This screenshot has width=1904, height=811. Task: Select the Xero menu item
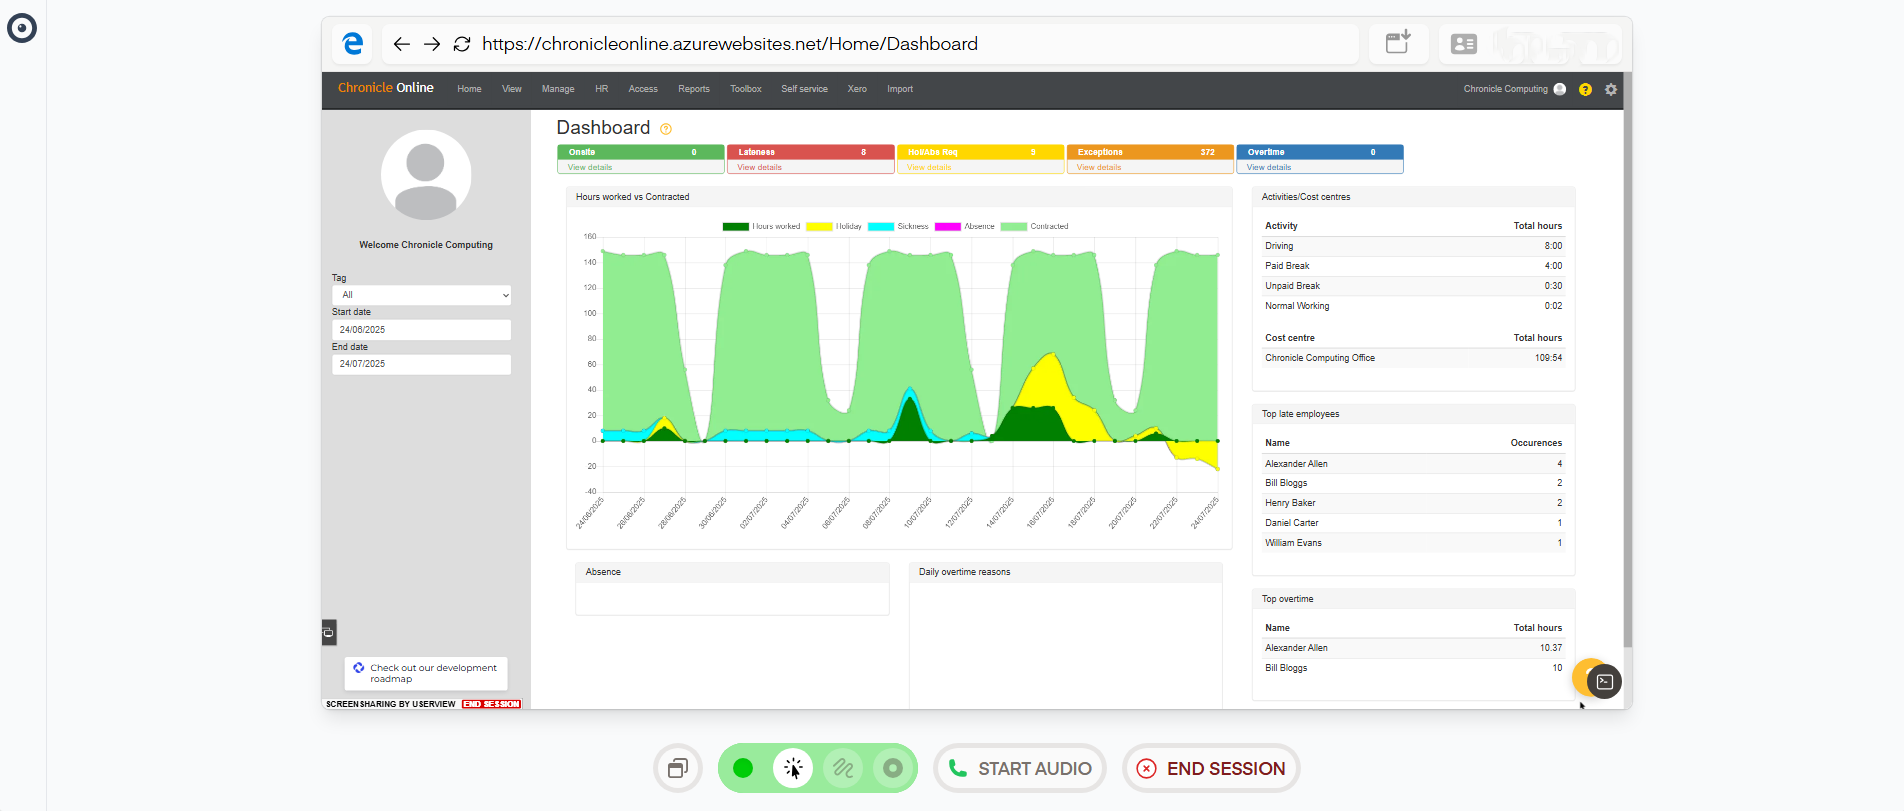coord(857,89)
